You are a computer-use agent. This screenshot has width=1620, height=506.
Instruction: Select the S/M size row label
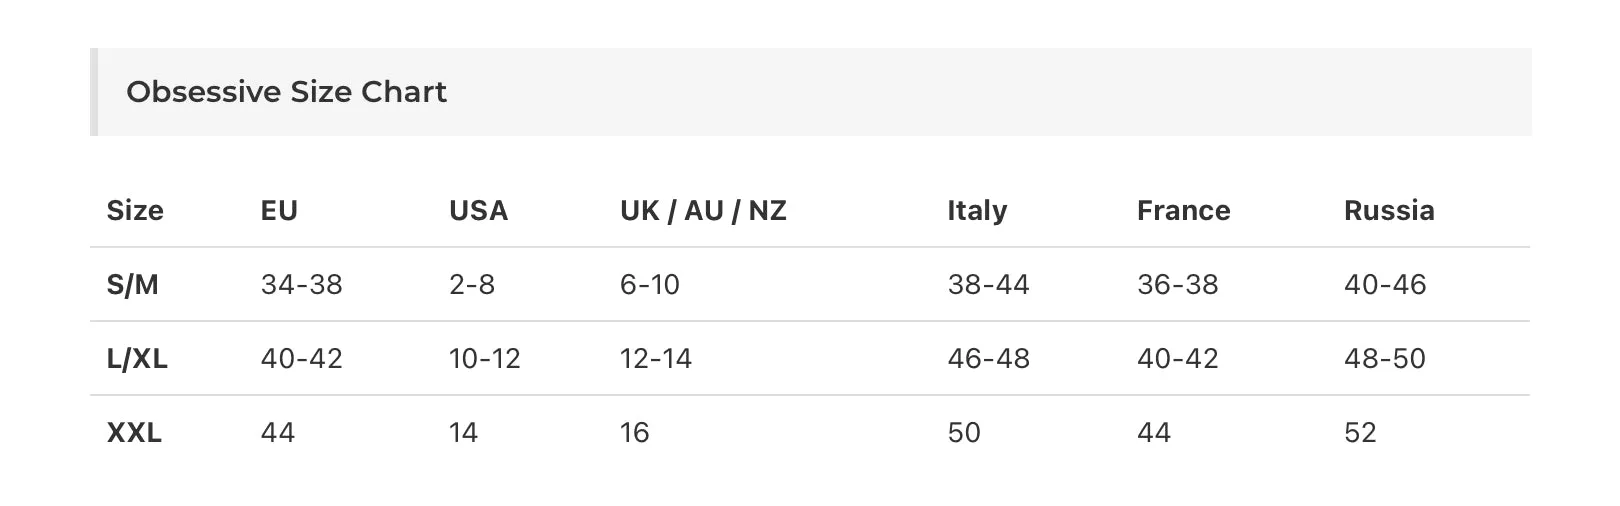pos(132,285)
